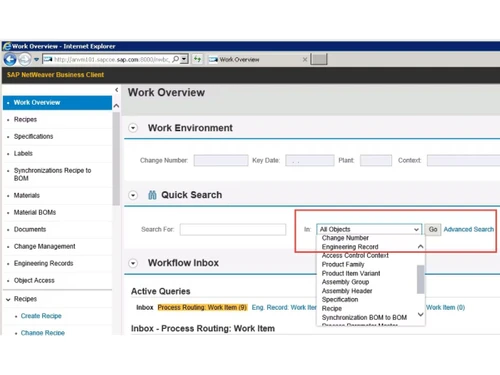Image resolution: width=500 pixels, height=375 pixels.
Task: Choose Engineering Record from the dropdown list
Action: (x=350, y=247)
